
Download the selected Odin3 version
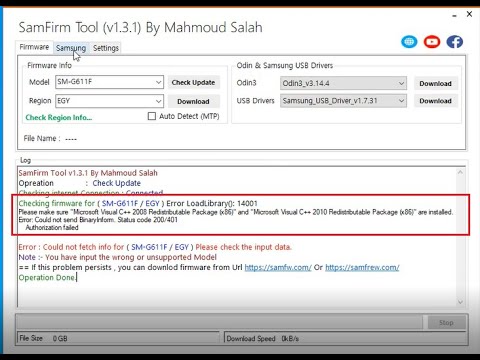(x=436, y=83)
